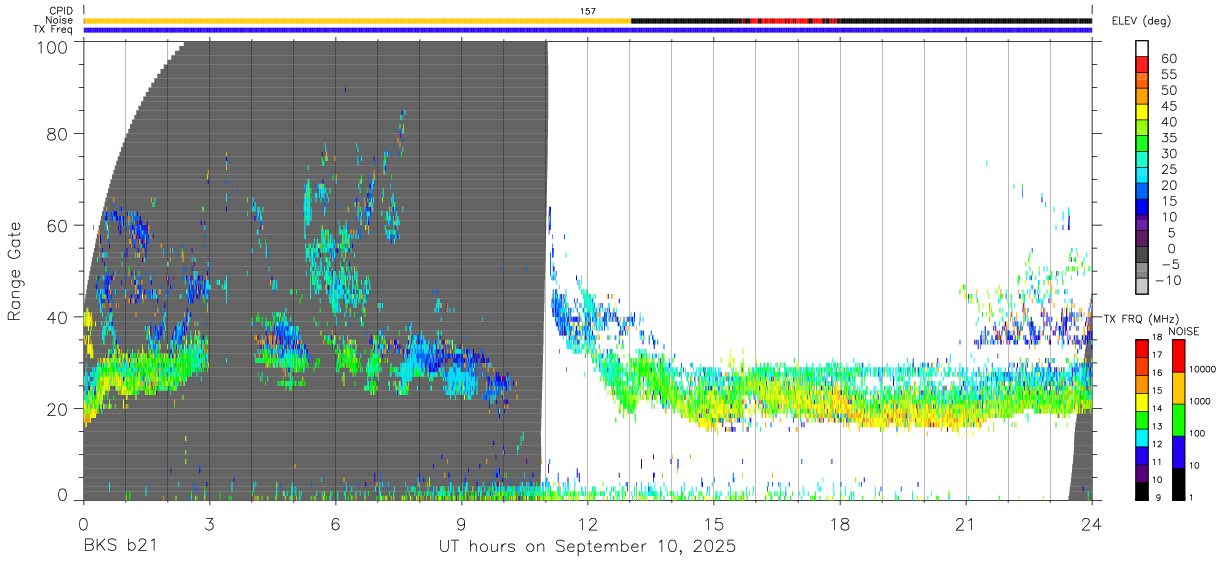Click the x-axis tick label 18
This screenshot has width=1228, height=567.
840,523
